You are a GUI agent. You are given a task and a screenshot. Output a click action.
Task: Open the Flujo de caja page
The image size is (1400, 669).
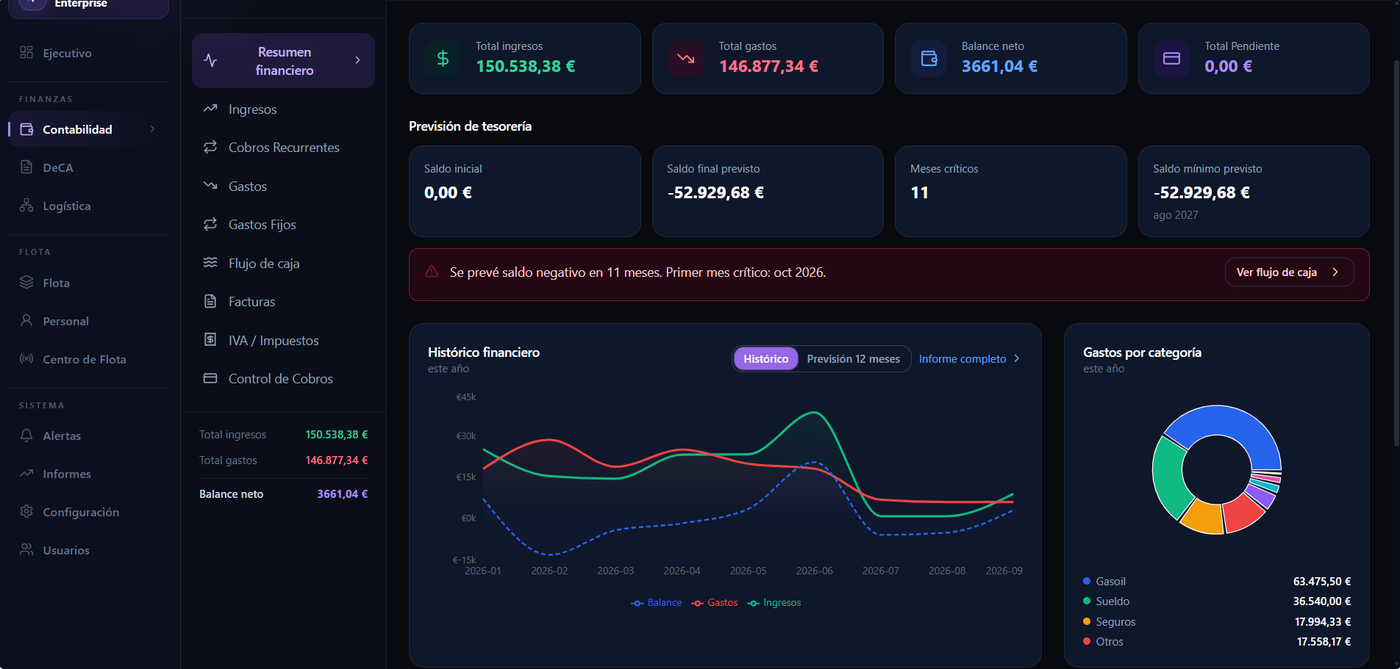[x=283, y=263]
